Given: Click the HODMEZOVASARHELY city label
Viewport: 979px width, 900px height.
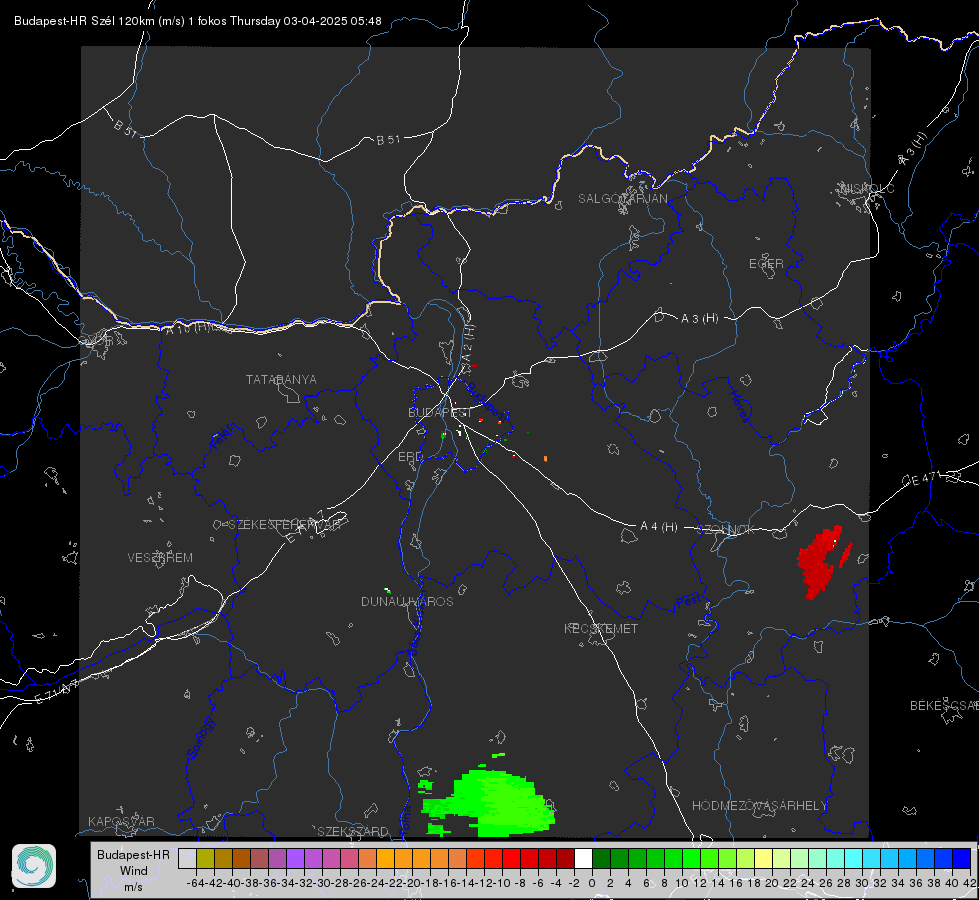Looking at the screenshot, I should pos(759,806).
